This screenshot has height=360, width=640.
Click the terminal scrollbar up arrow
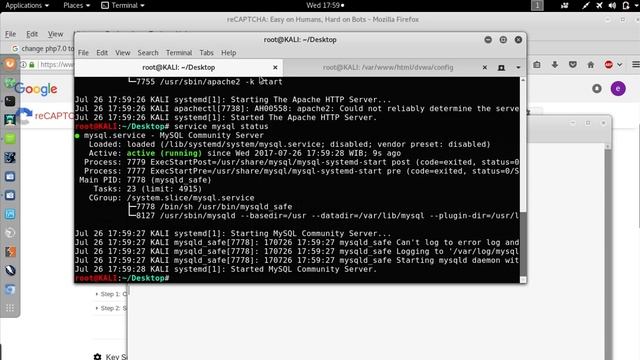tap(523, 80)
